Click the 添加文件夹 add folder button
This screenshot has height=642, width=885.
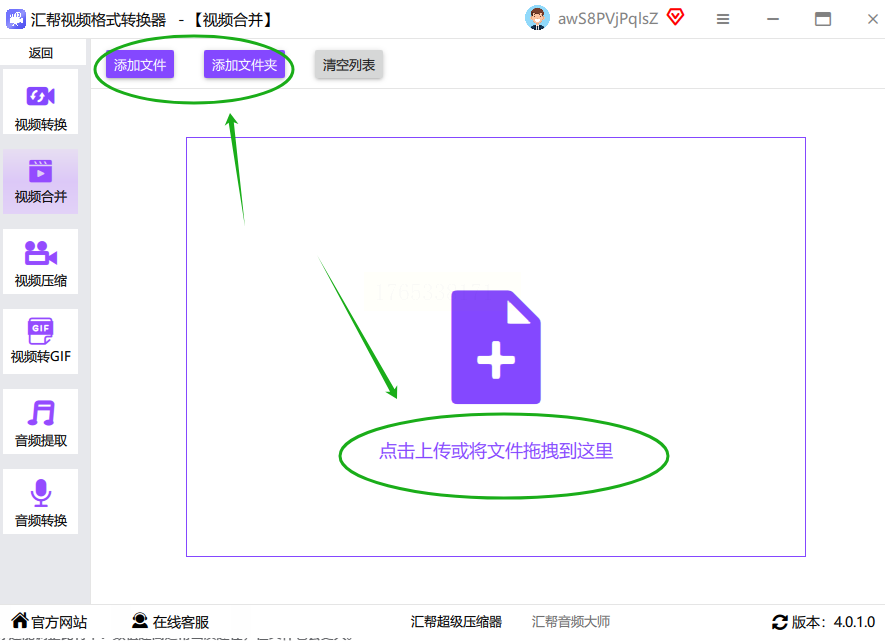coord(244,65)
